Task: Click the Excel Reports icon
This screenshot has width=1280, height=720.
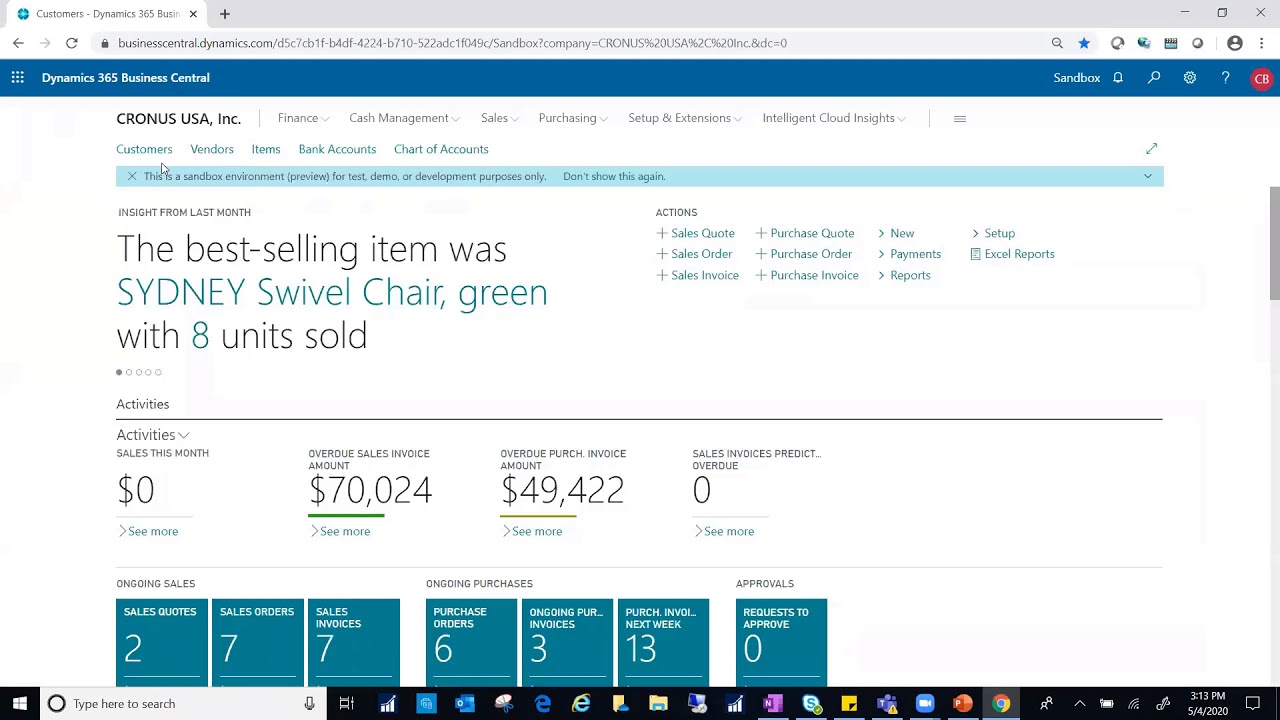Action: (x=975, y=254)
